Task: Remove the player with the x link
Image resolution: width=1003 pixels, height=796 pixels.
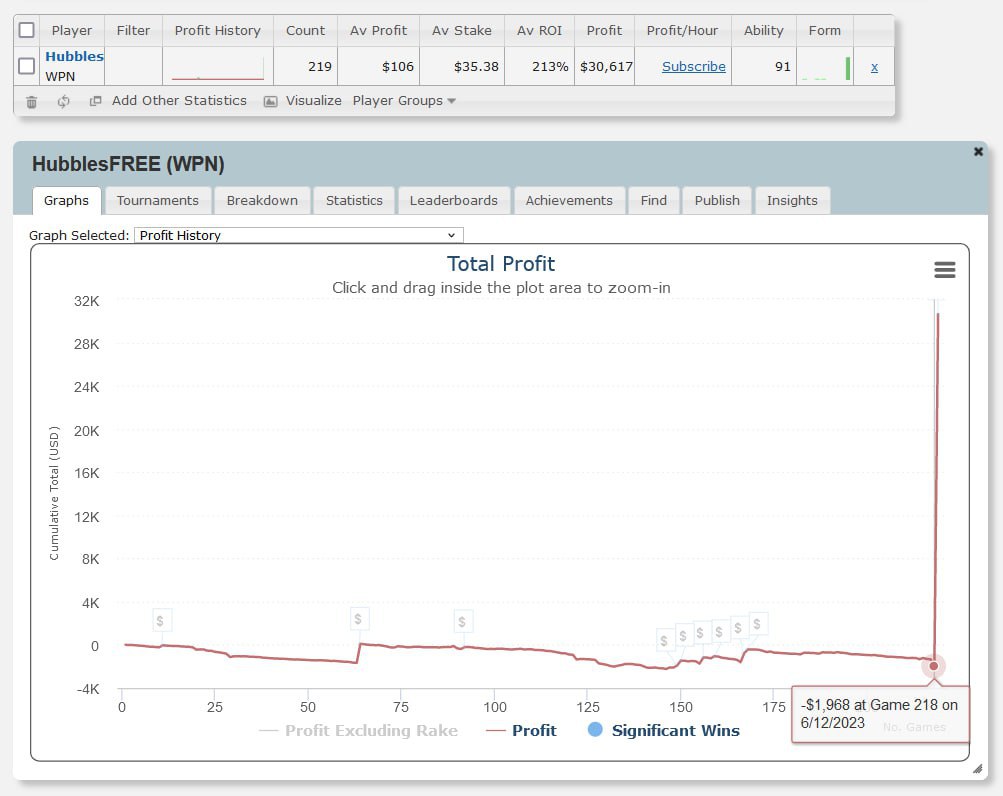Action: [x=874, y=67]
